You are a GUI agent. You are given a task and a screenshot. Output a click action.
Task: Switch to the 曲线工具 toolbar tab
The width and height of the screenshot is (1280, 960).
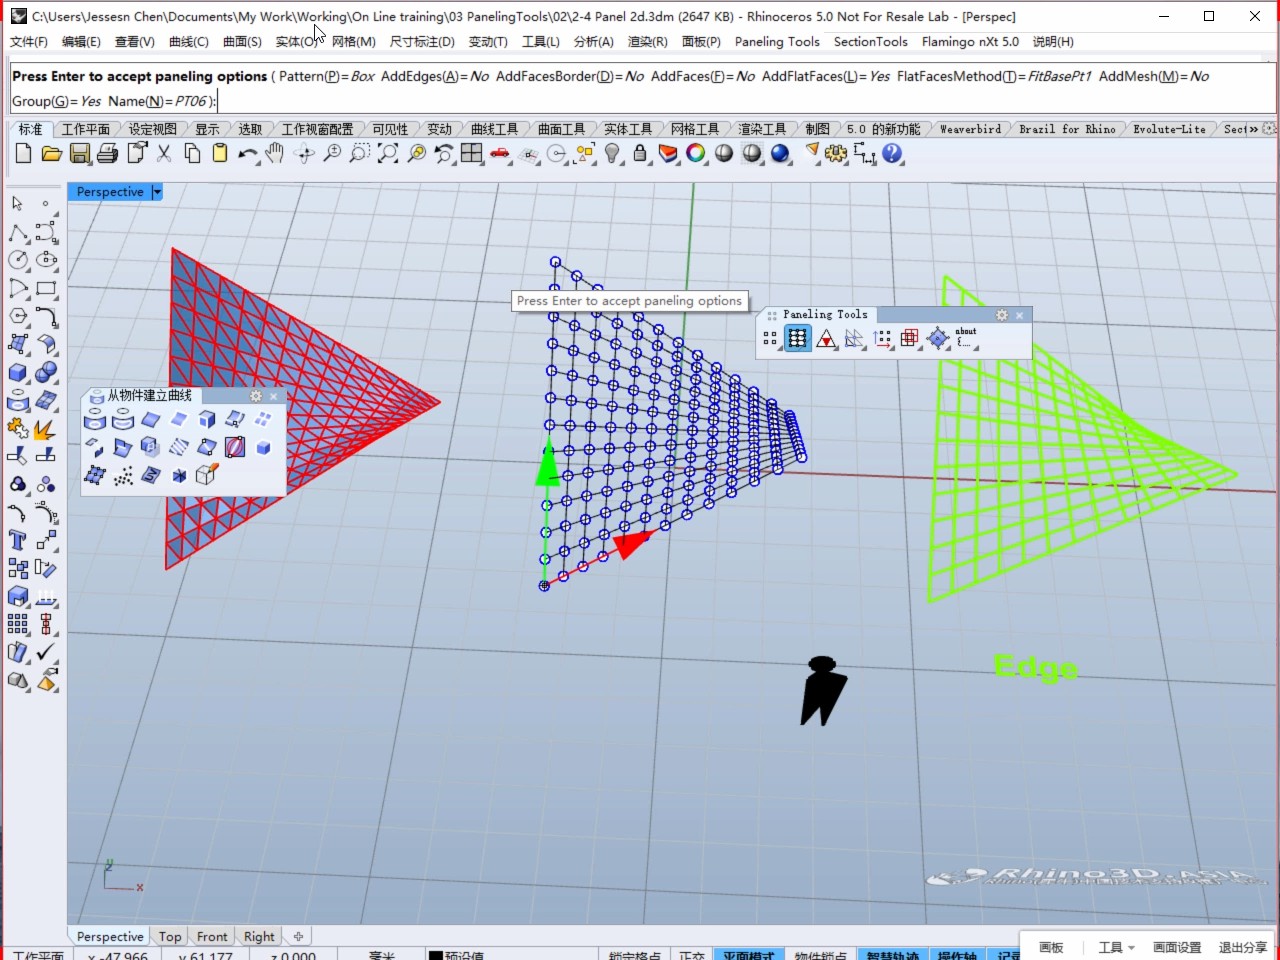(x=494, y=129)
